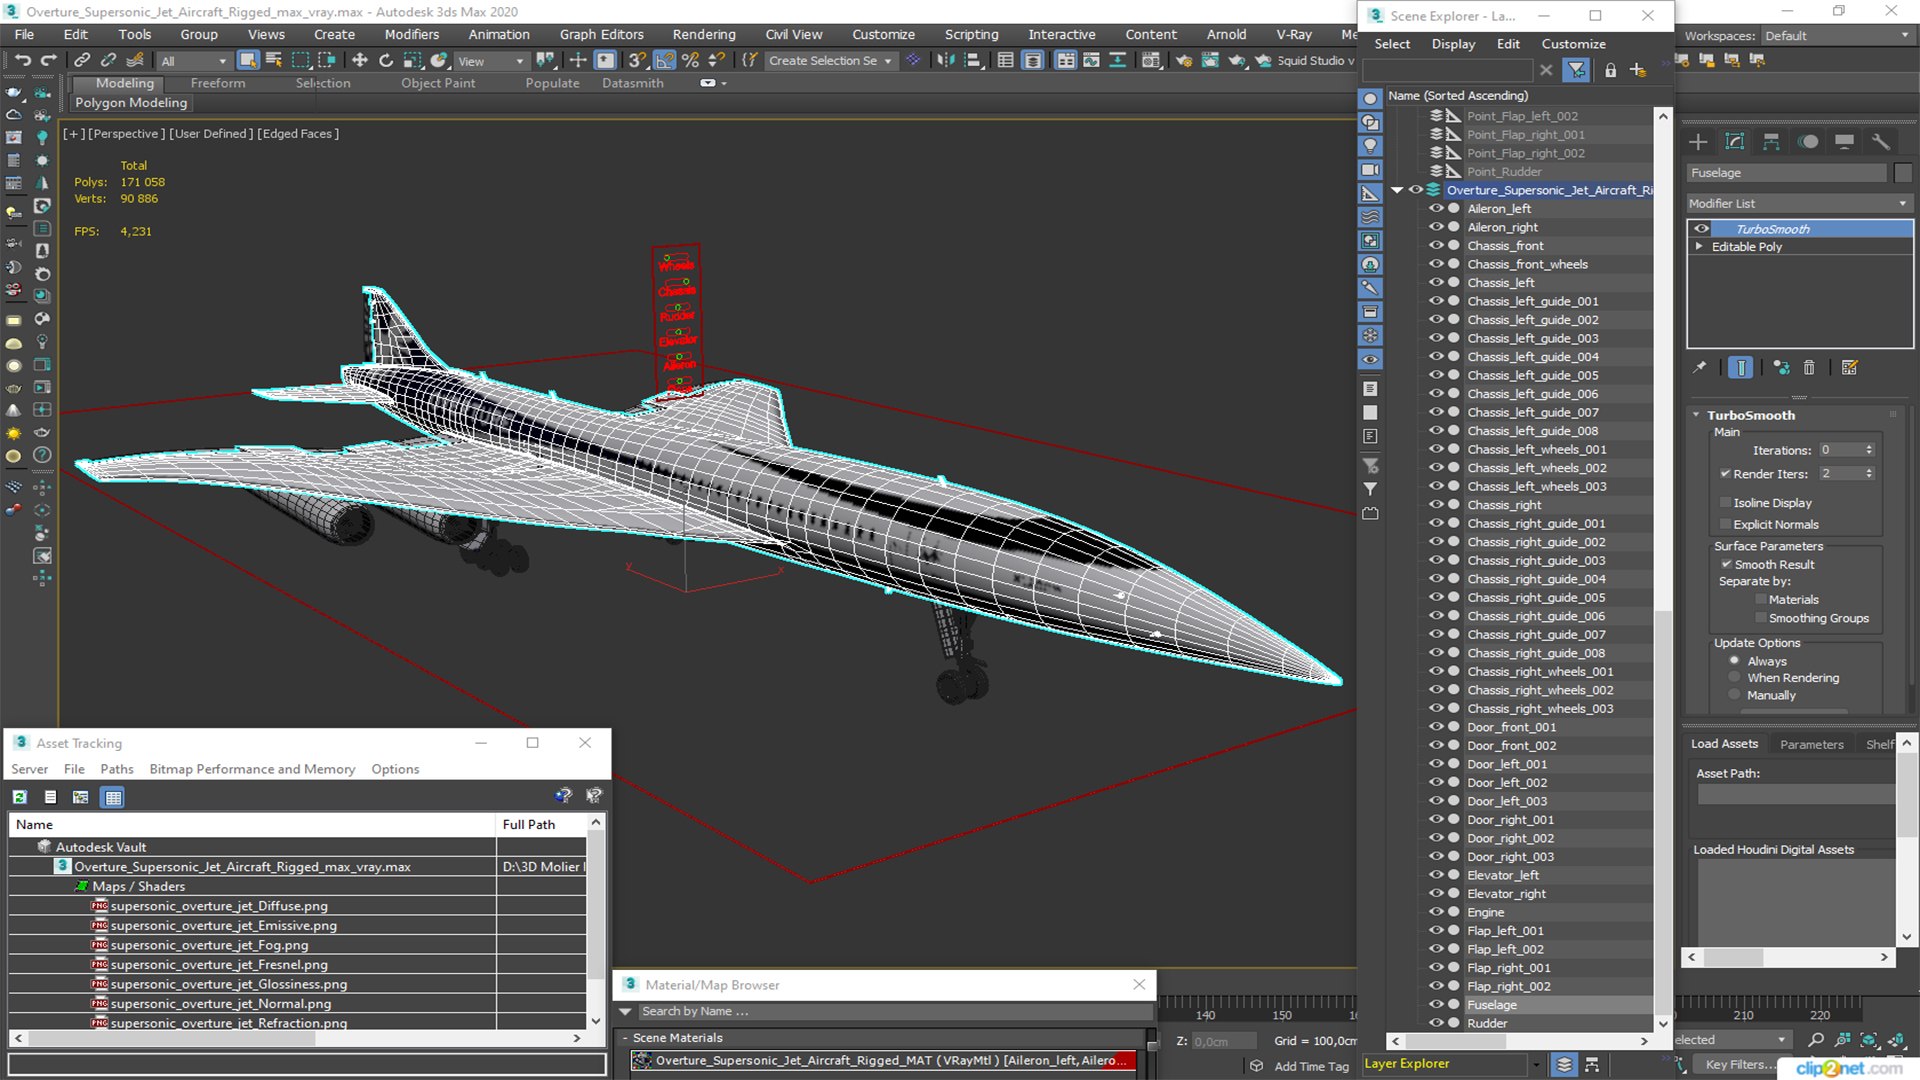Open Asset Tracking help icon
The height and width of the screenshot is (1080, 1920).
tap(563, 796)
